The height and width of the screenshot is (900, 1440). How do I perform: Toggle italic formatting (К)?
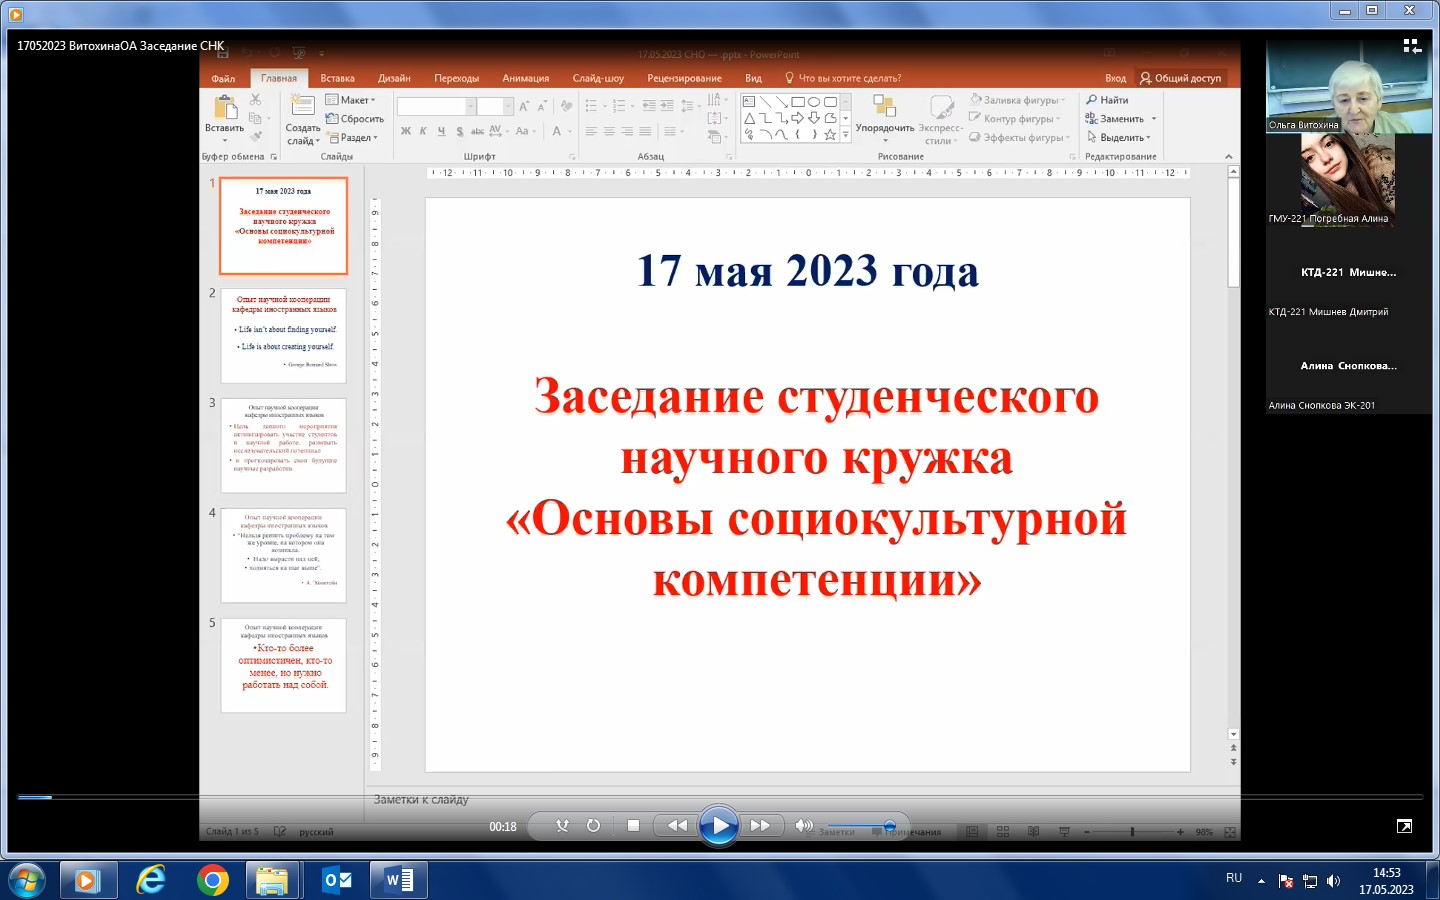tap(424, 131)
